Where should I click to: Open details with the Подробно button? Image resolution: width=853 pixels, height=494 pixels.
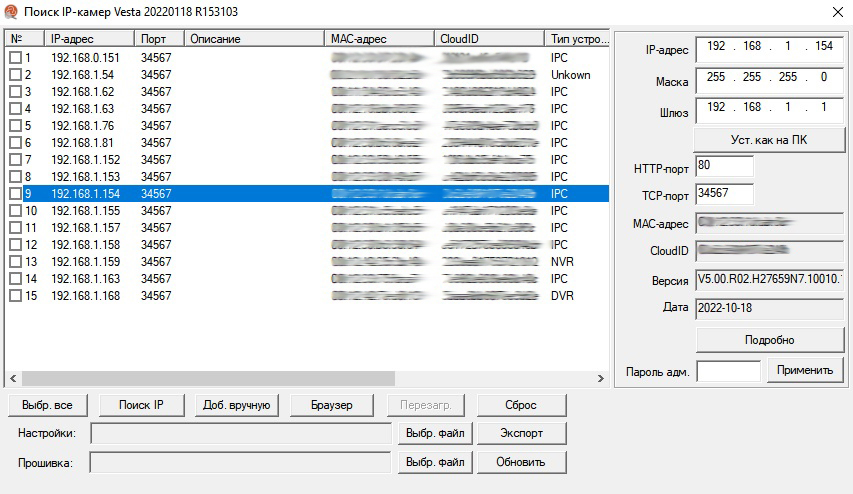coord(768,340)
